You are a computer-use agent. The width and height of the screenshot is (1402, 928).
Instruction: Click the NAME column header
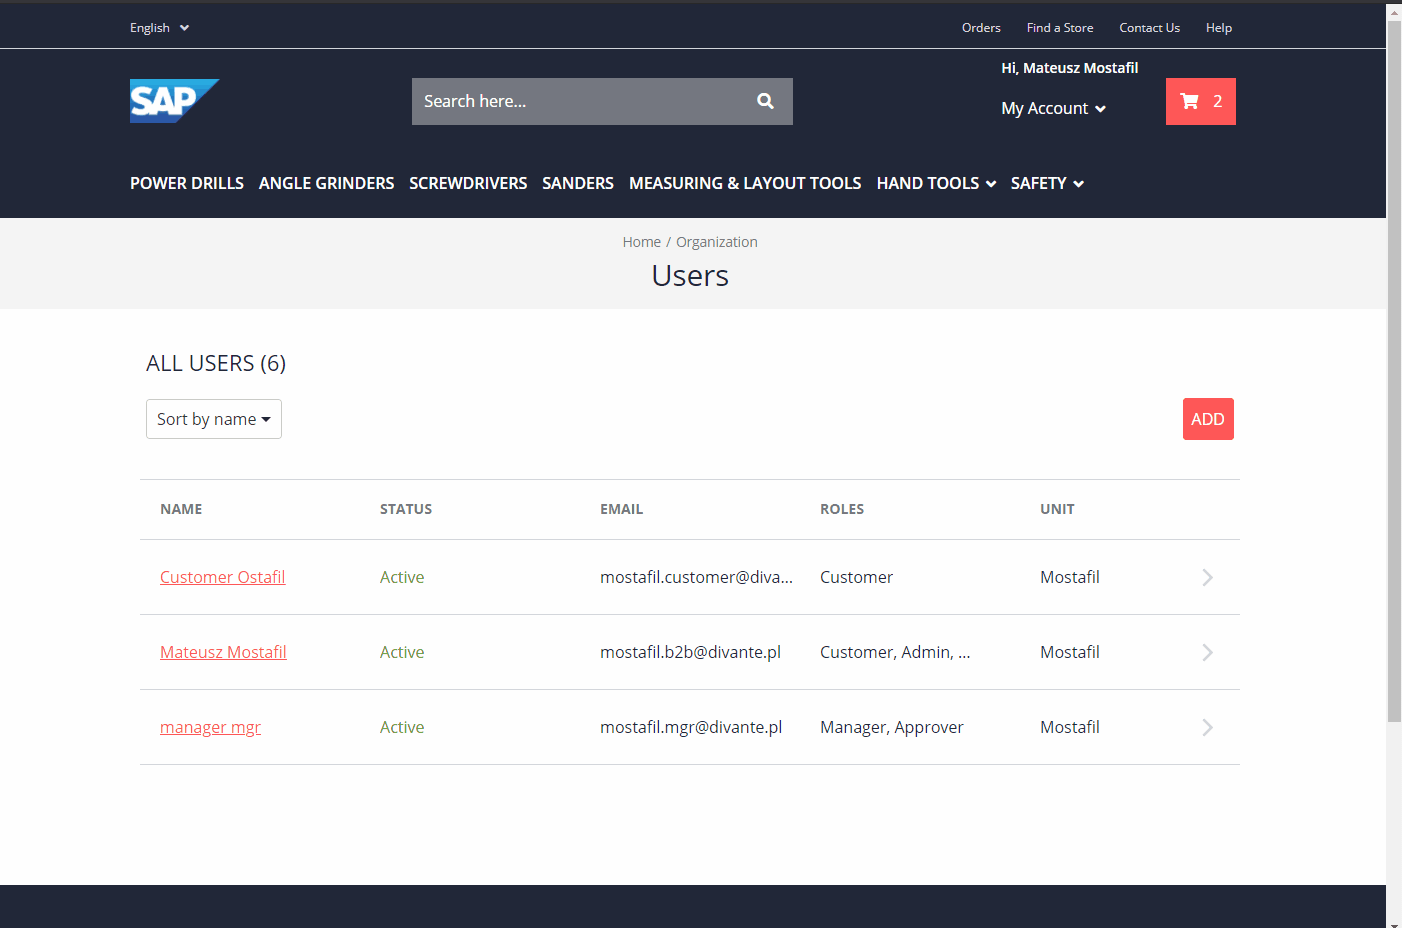tap(181, 509)
